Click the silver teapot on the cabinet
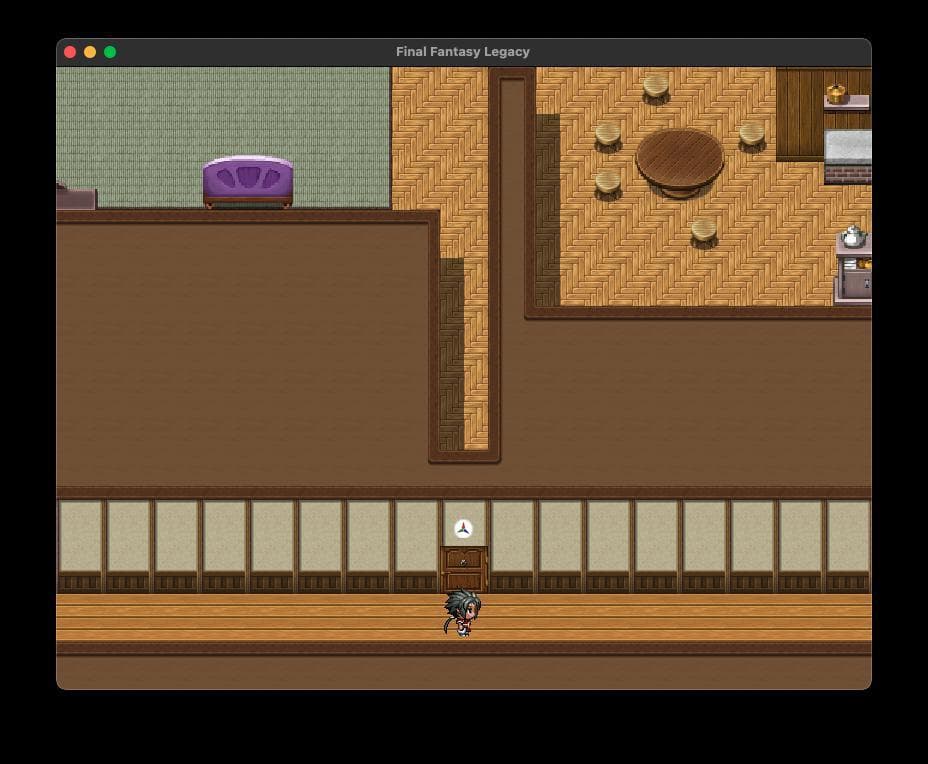This screenshot has width=928, height=764. 853,236
